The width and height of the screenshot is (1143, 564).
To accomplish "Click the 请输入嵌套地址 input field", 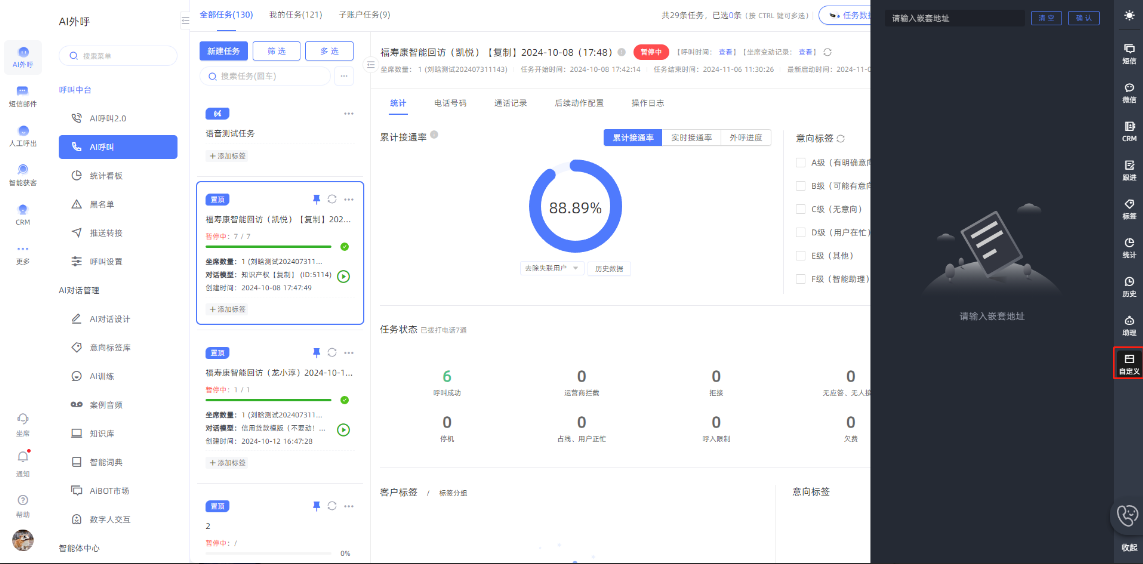I will tap(954, 18).
